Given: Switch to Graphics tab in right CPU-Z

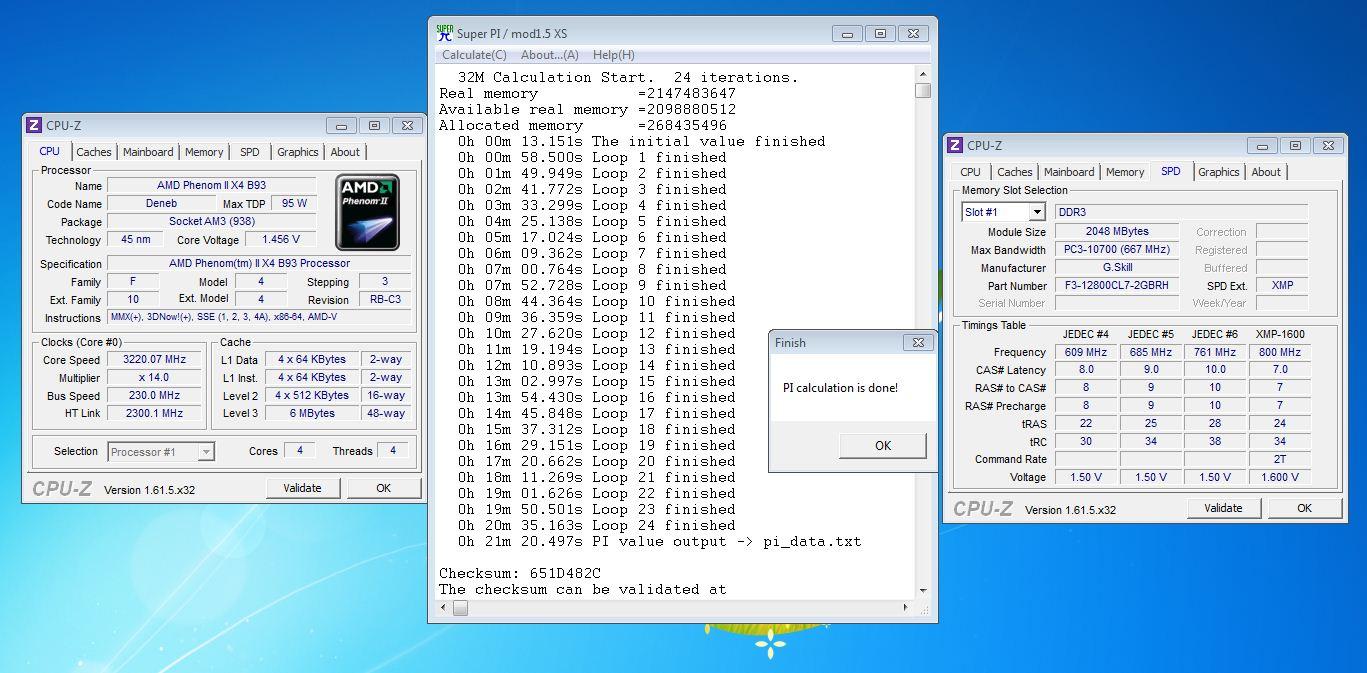Looking at the screenshot, I should click(x=1219, y=172).
